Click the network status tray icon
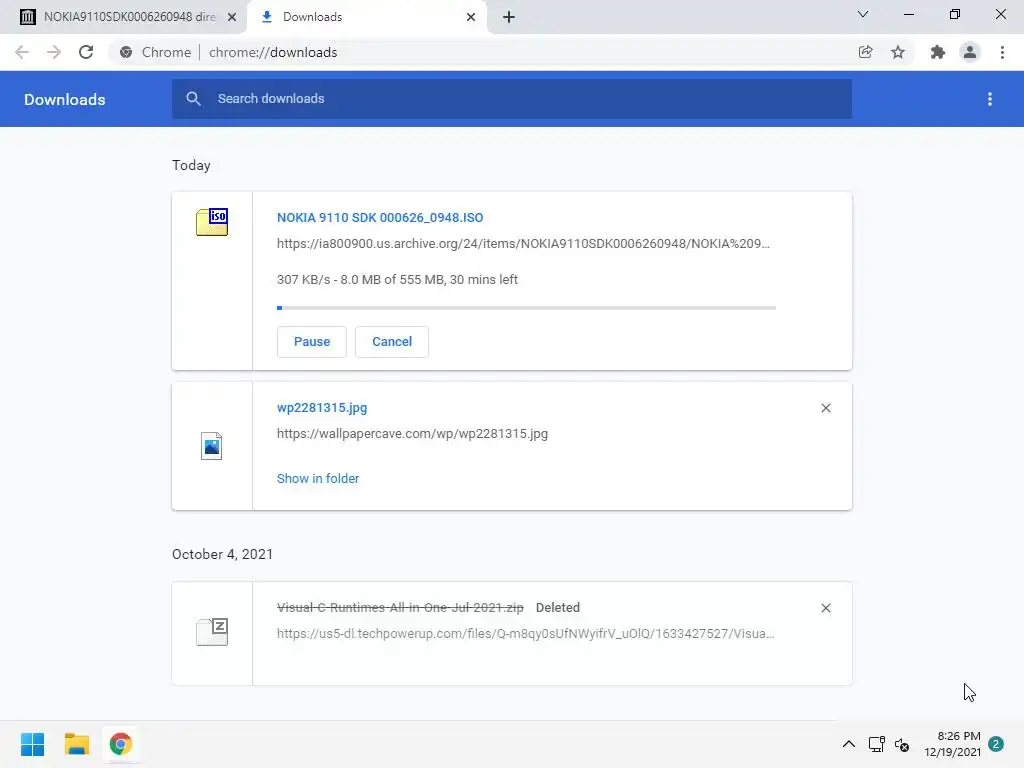Screen dimensions: 1024x768 876,744
